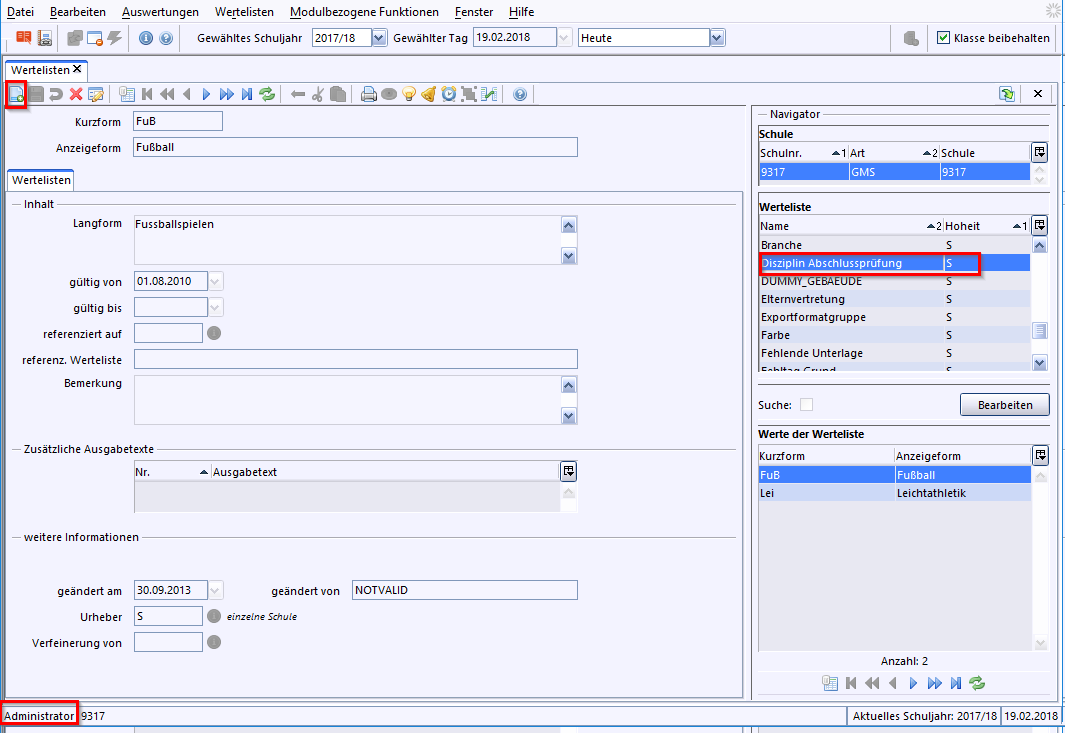Select the Branche row in the Werteliste
Image resolution: width=1065 pixels, height=733 pixels.
pyautogui.click(x=895, y=245)
